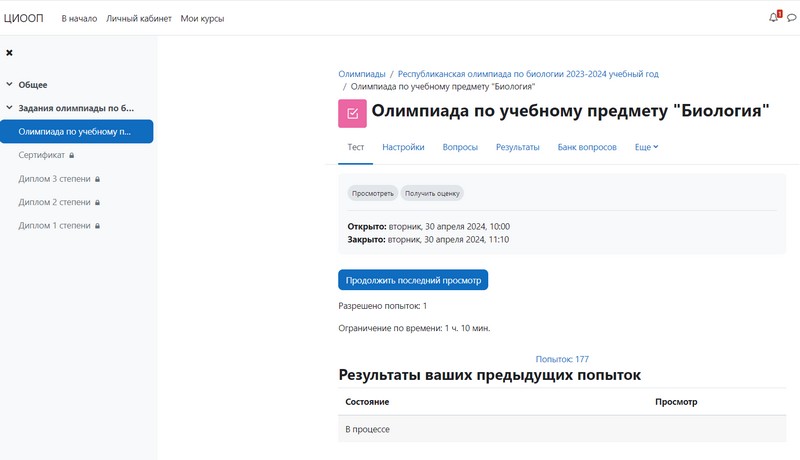The width and height of the screenshot is (800, 460).
Task: Click the pink quiz activity icon
Action: pos(352,113)
